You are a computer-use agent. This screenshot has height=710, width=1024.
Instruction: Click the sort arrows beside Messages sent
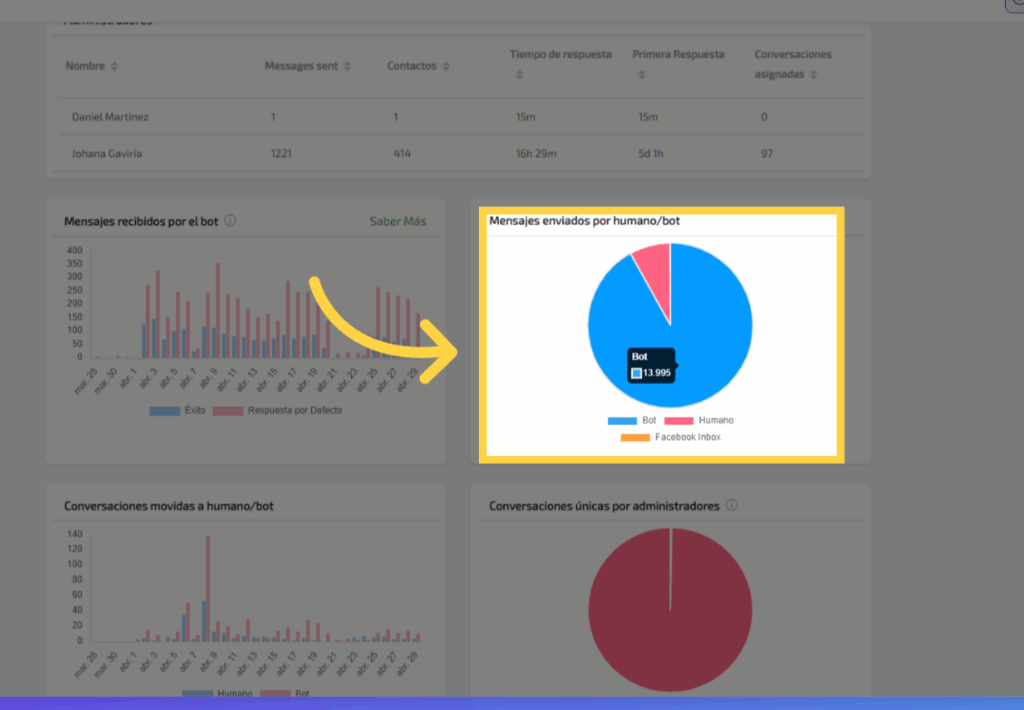347,66
